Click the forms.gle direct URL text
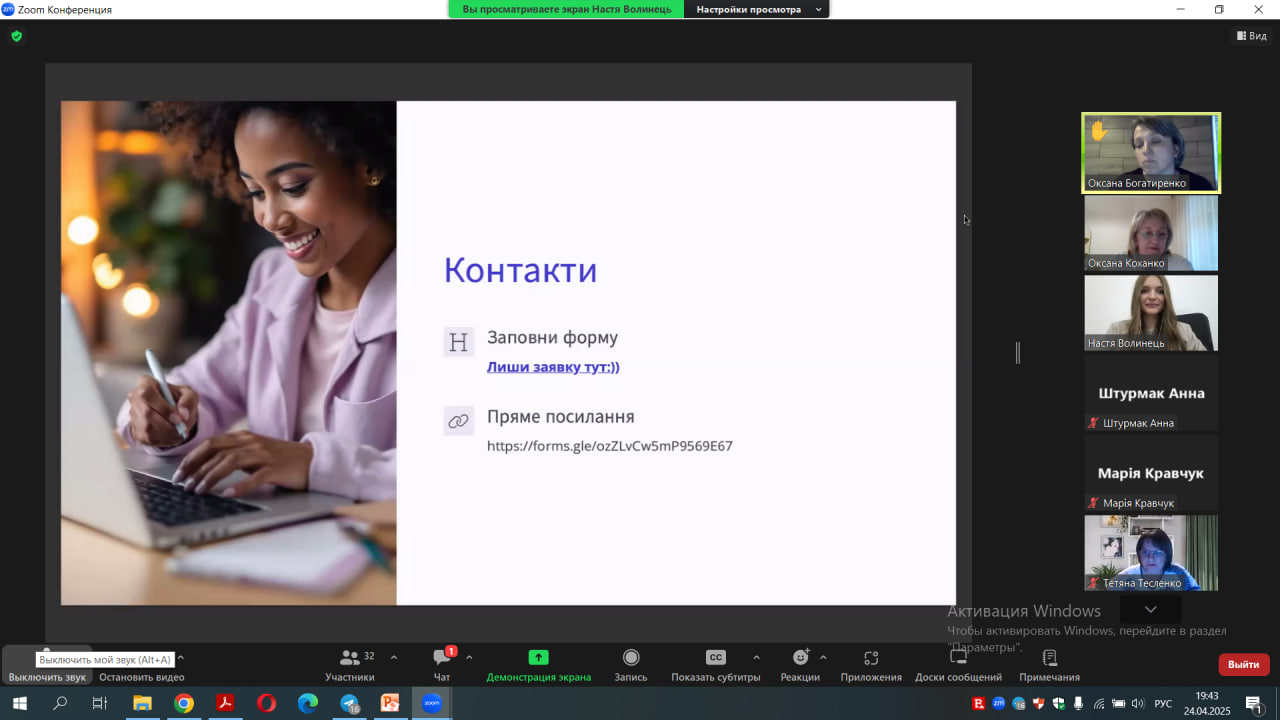This screenshot has width=1280, height=720. [610, 446]
